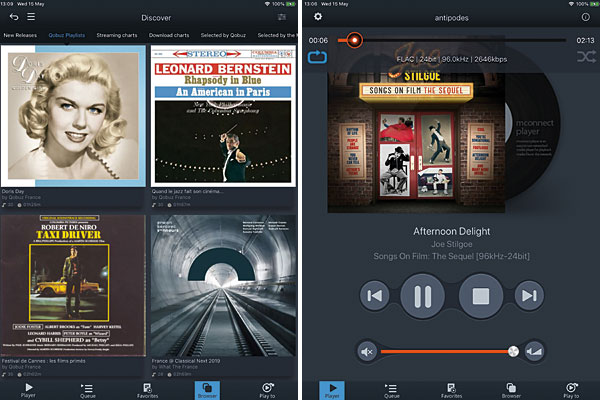Click 'France @ Classical Next 2019' title
Screen dimensions: 600x400
click(x=186, y=361)
